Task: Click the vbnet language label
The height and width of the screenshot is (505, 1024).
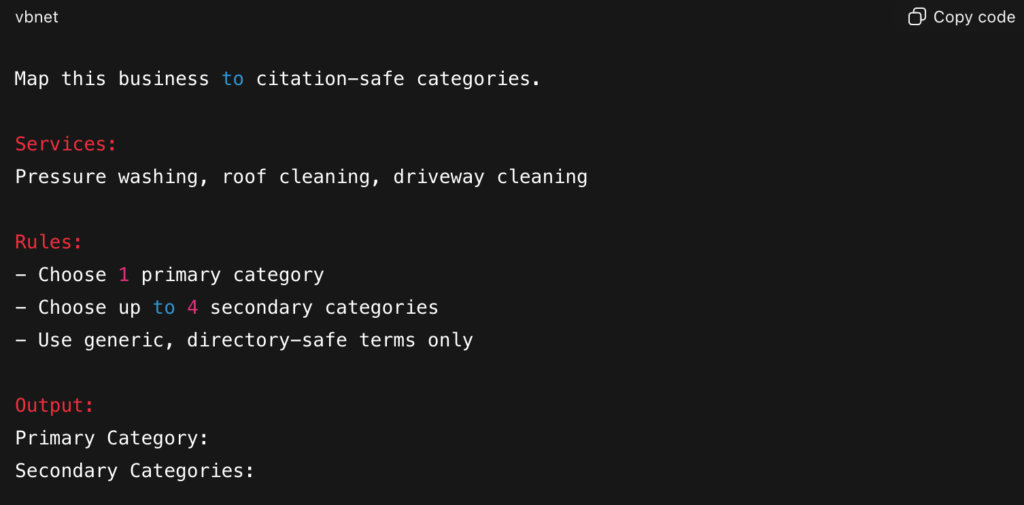Action: tap(36, 17)
